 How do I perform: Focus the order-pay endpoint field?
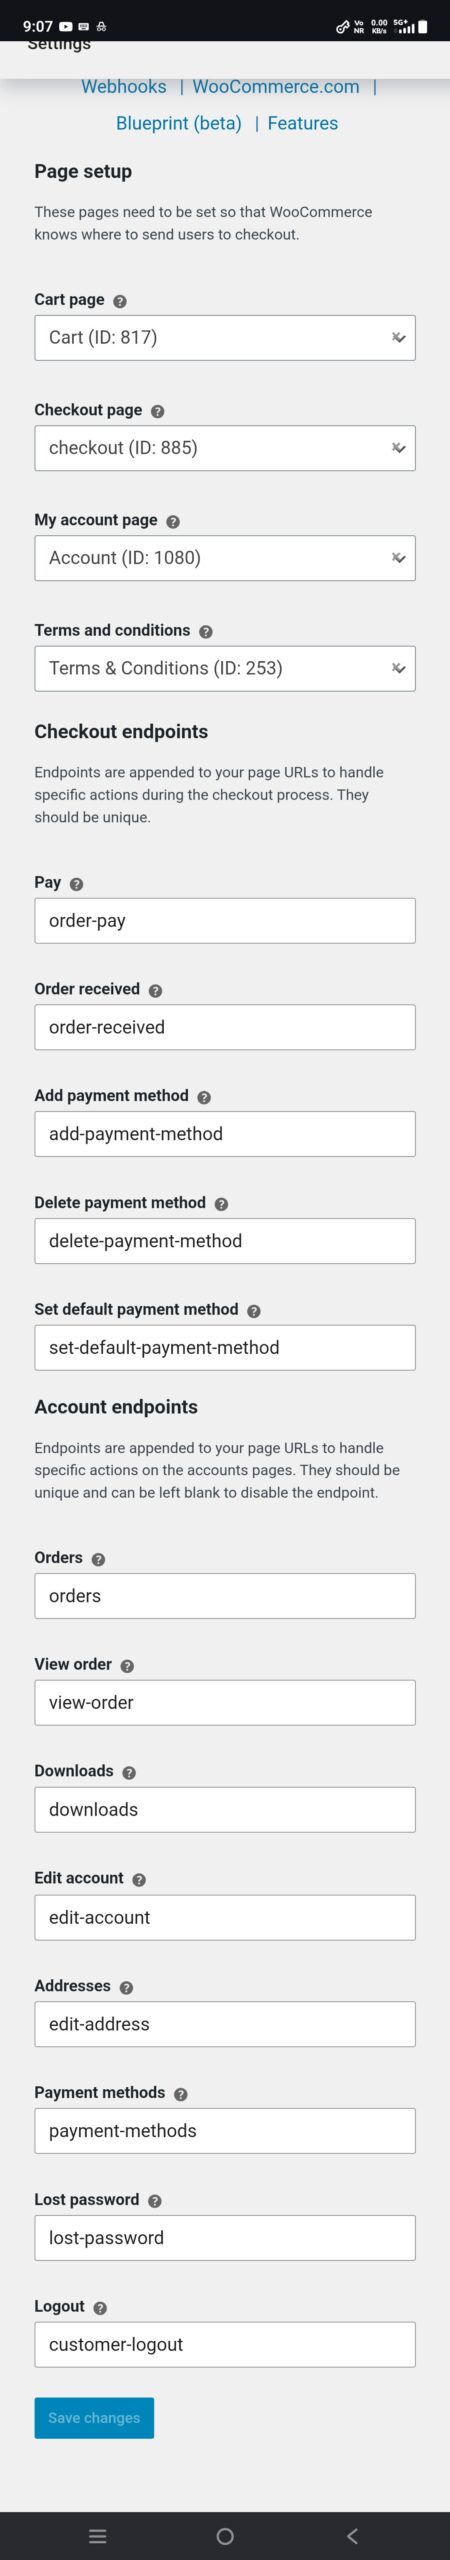[x=225, y=920]
